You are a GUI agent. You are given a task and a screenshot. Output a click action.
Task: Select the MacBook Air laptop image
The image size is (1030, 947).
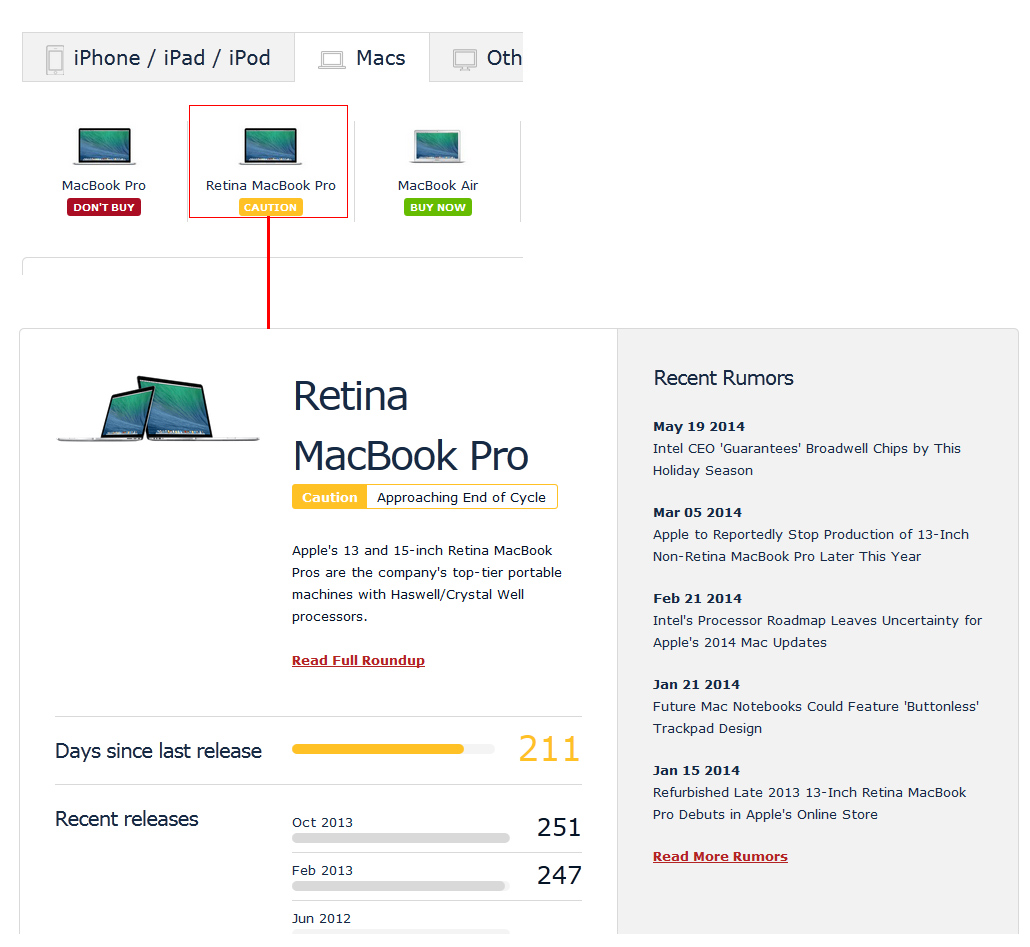click(438, 146)
